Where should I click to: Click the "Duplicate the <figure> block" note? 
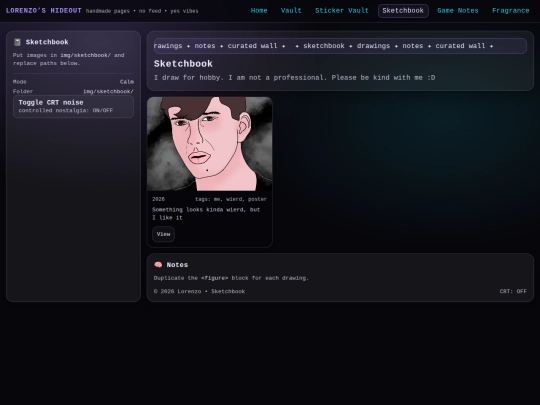(x=231, y=278)
